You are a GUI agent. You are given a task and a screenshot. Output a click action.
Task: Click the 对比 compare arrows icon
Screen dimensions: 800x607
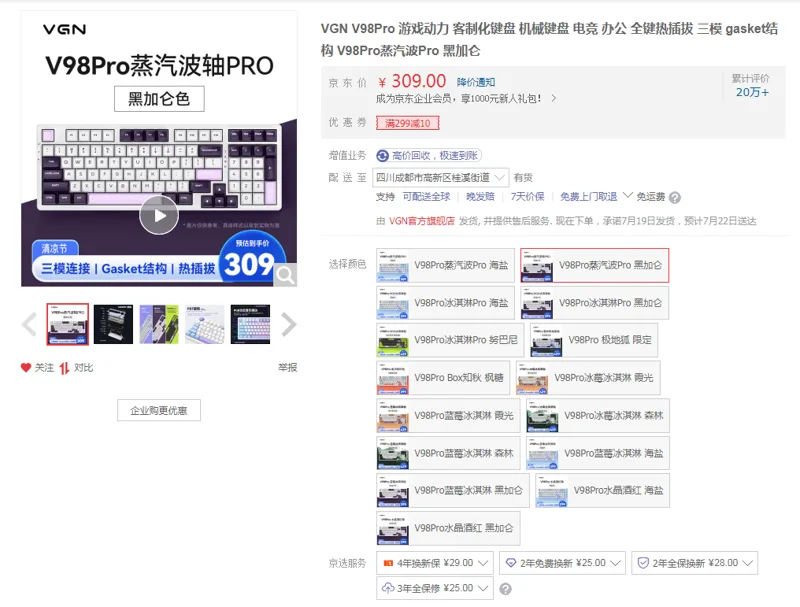coord(64,368)
